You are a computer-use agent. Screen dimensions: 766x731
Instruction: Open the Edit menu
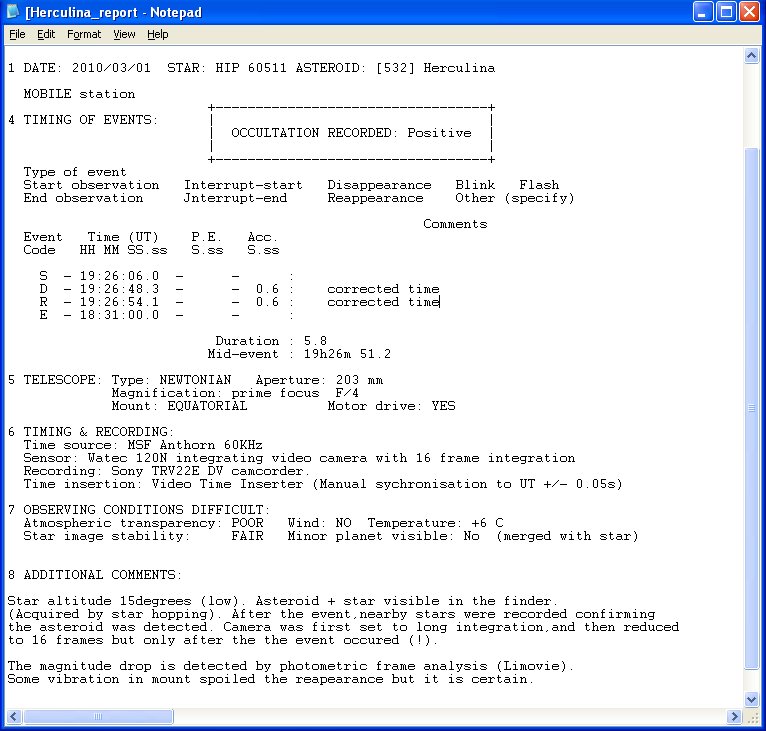click(x=46, y=34)
